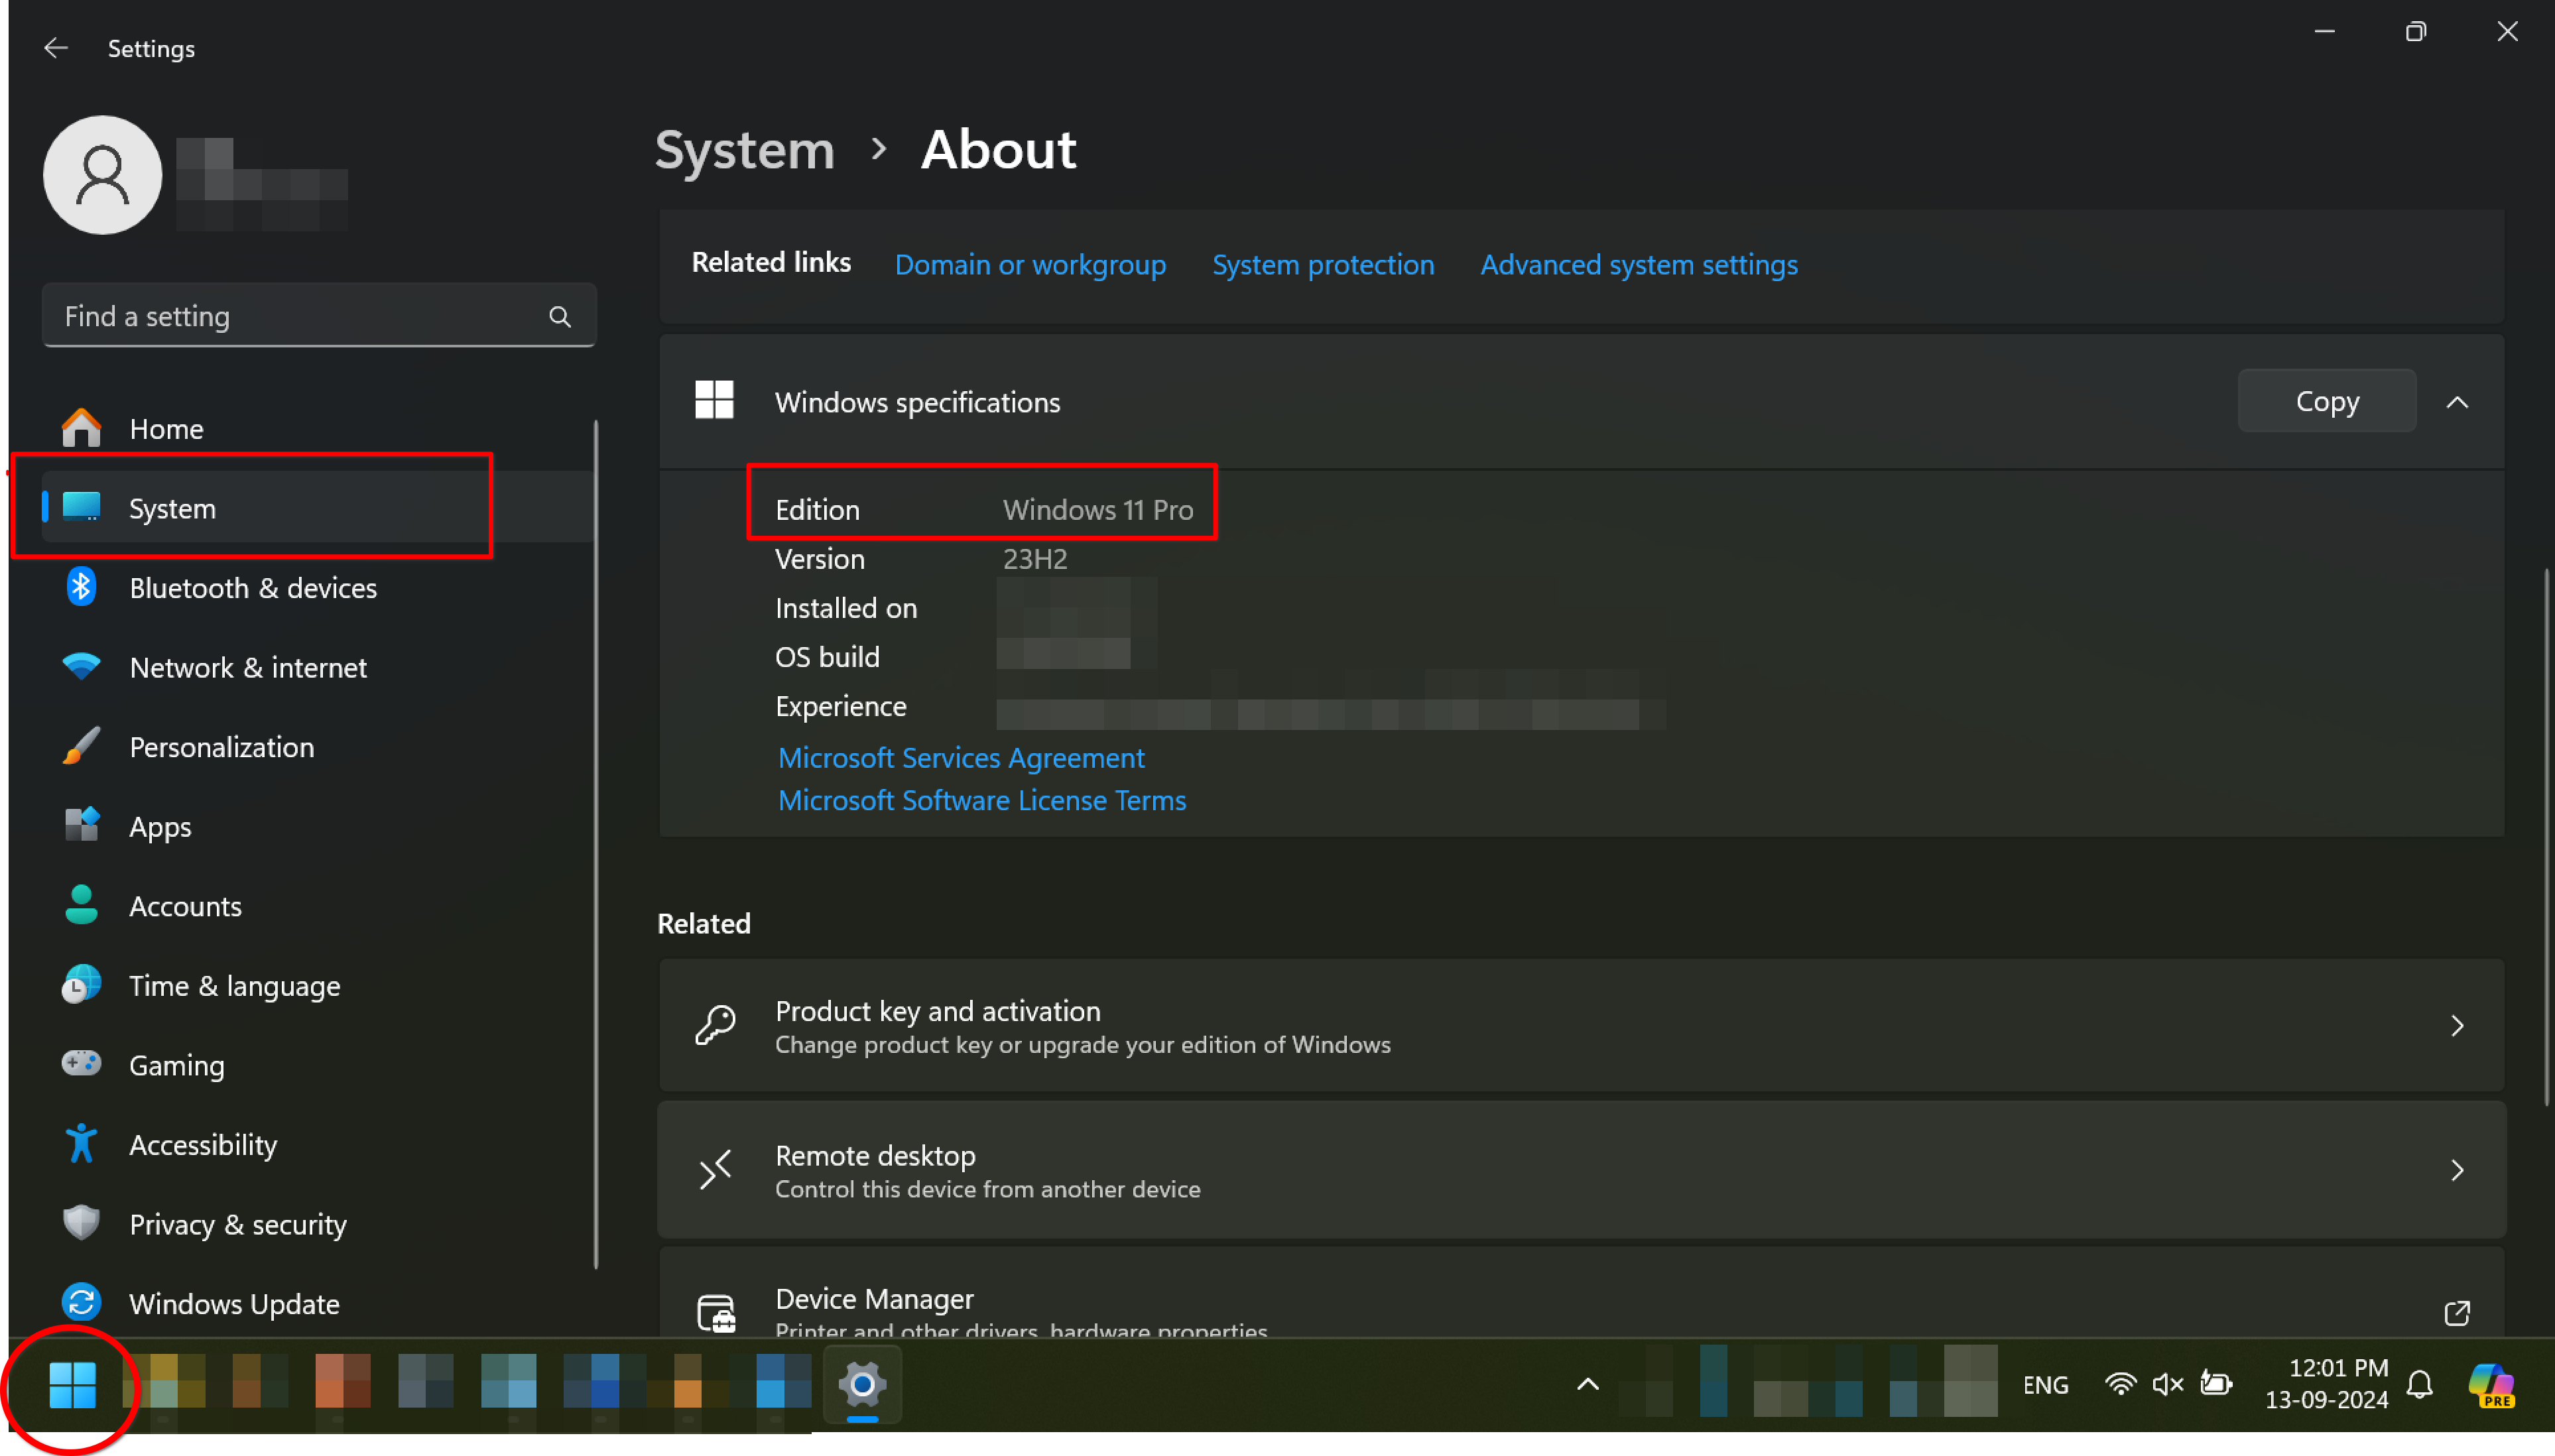Click the shield icon for Privacy & security
The height and width of the screenshot is (1456, 2555).
coord(81,1223)
